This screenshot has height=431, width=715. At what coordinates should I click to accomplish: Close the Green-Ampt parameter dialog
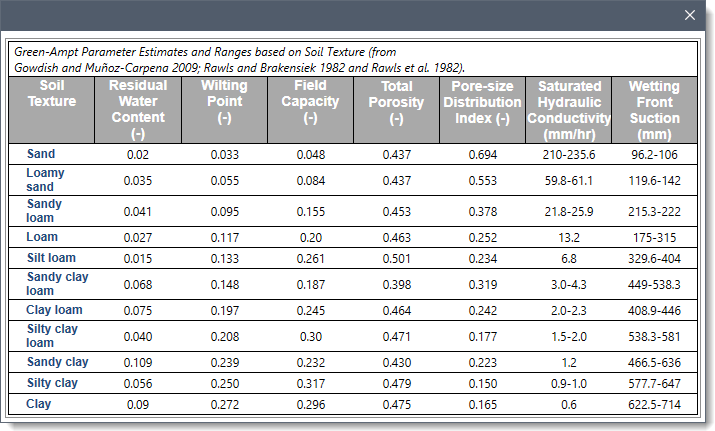(x=689, y=15)
